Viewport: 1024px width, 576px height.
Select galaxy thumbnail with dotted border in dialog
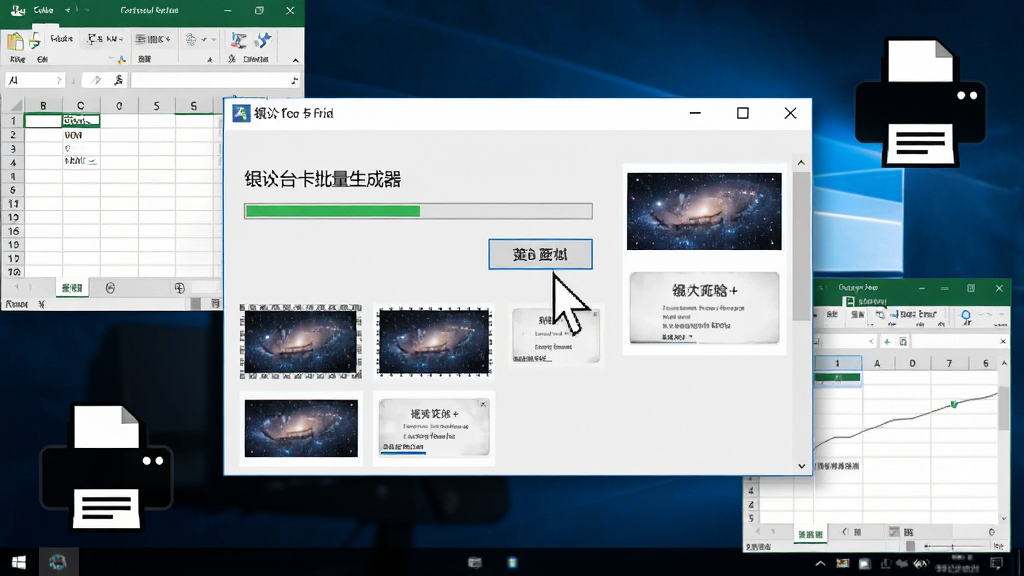pyautogui.click(x=300, y=341)
